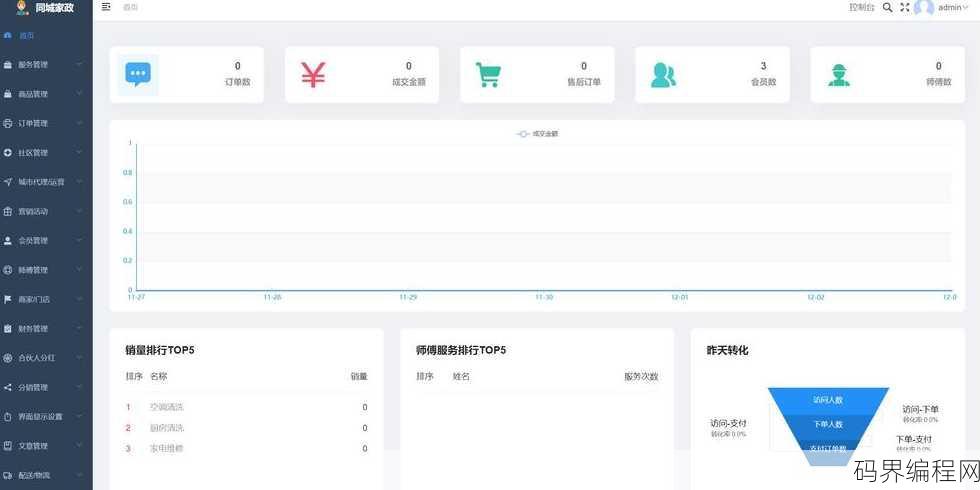Click the 订单数 card label

click(x=238, y=82)
